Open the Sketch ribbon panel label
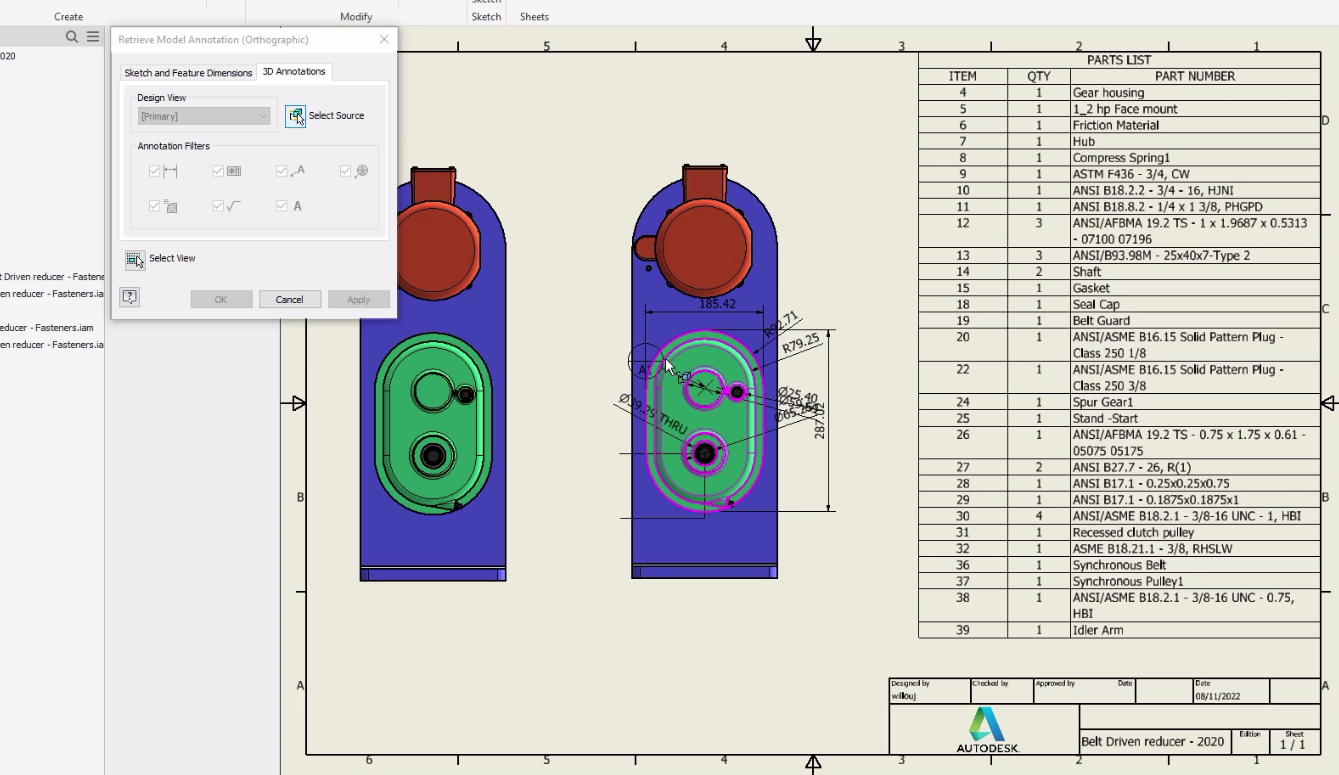 (486, 17)
